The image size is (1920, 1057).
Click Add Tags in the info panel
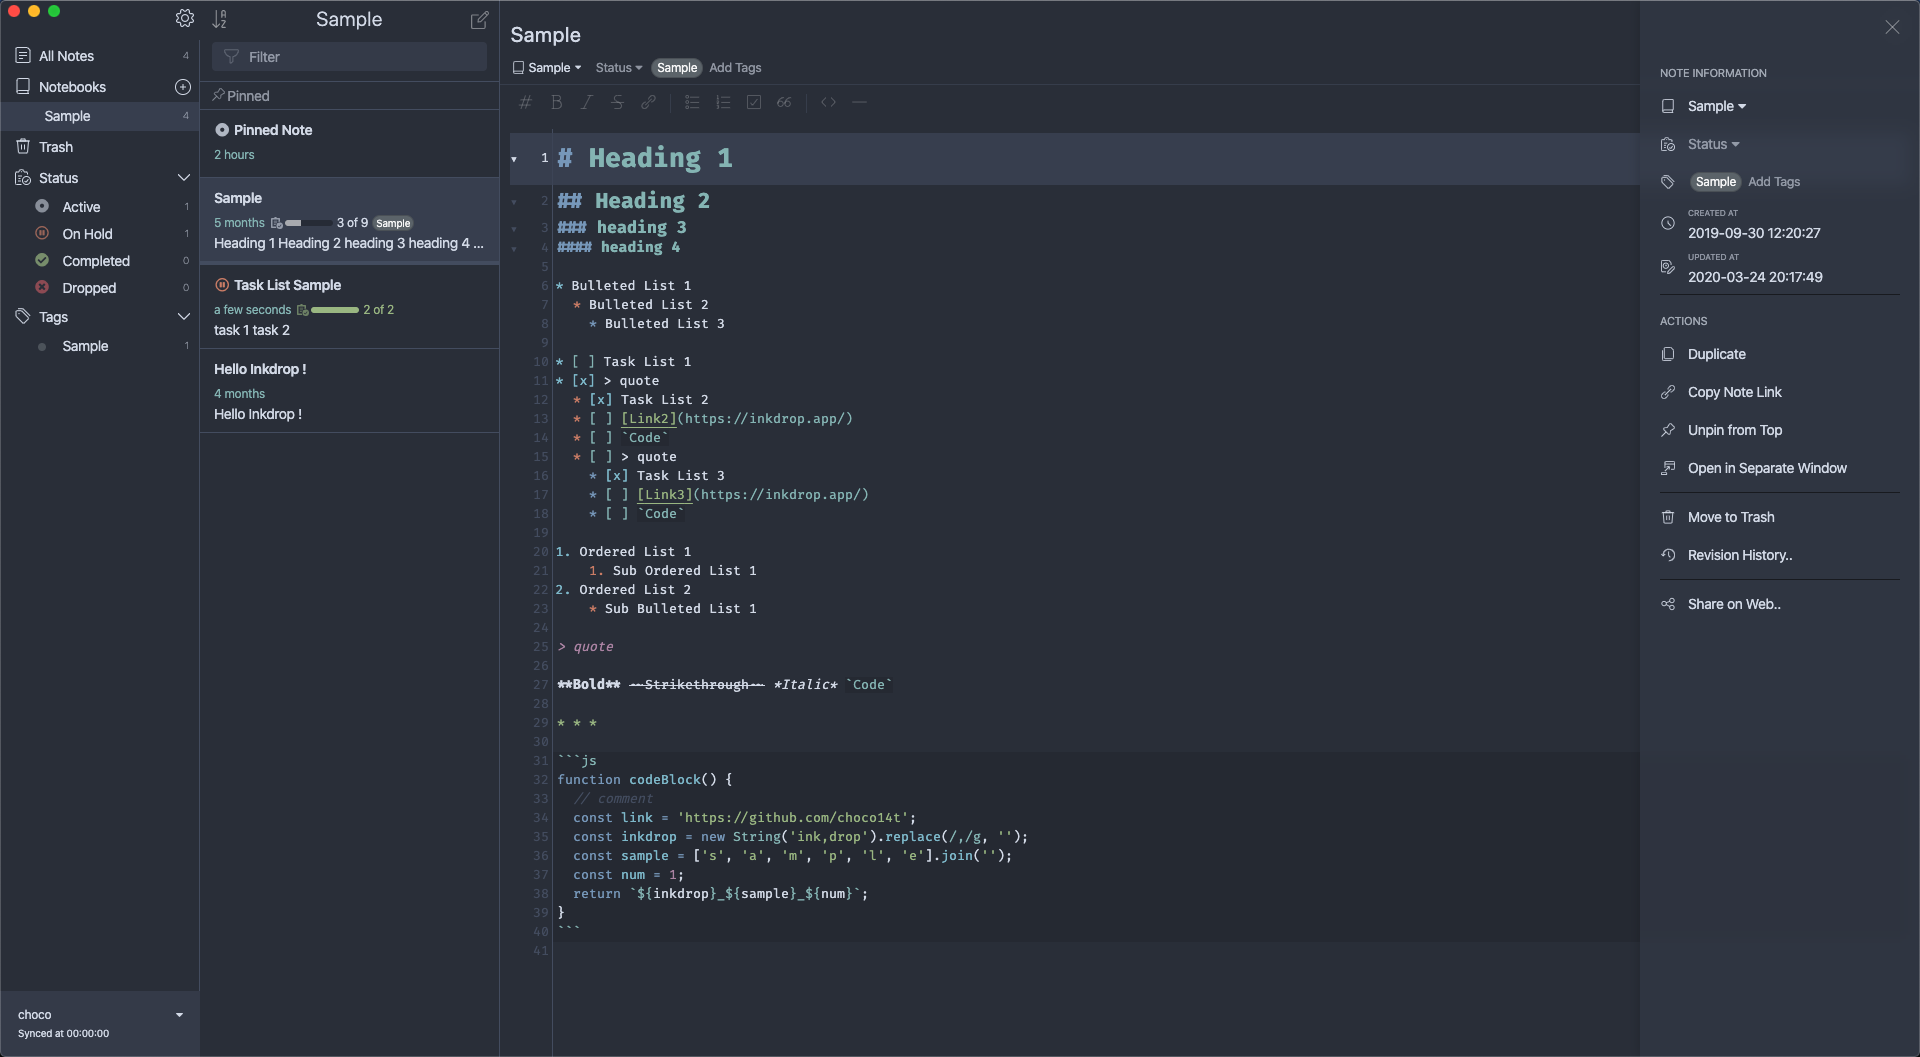point(1773,182)
